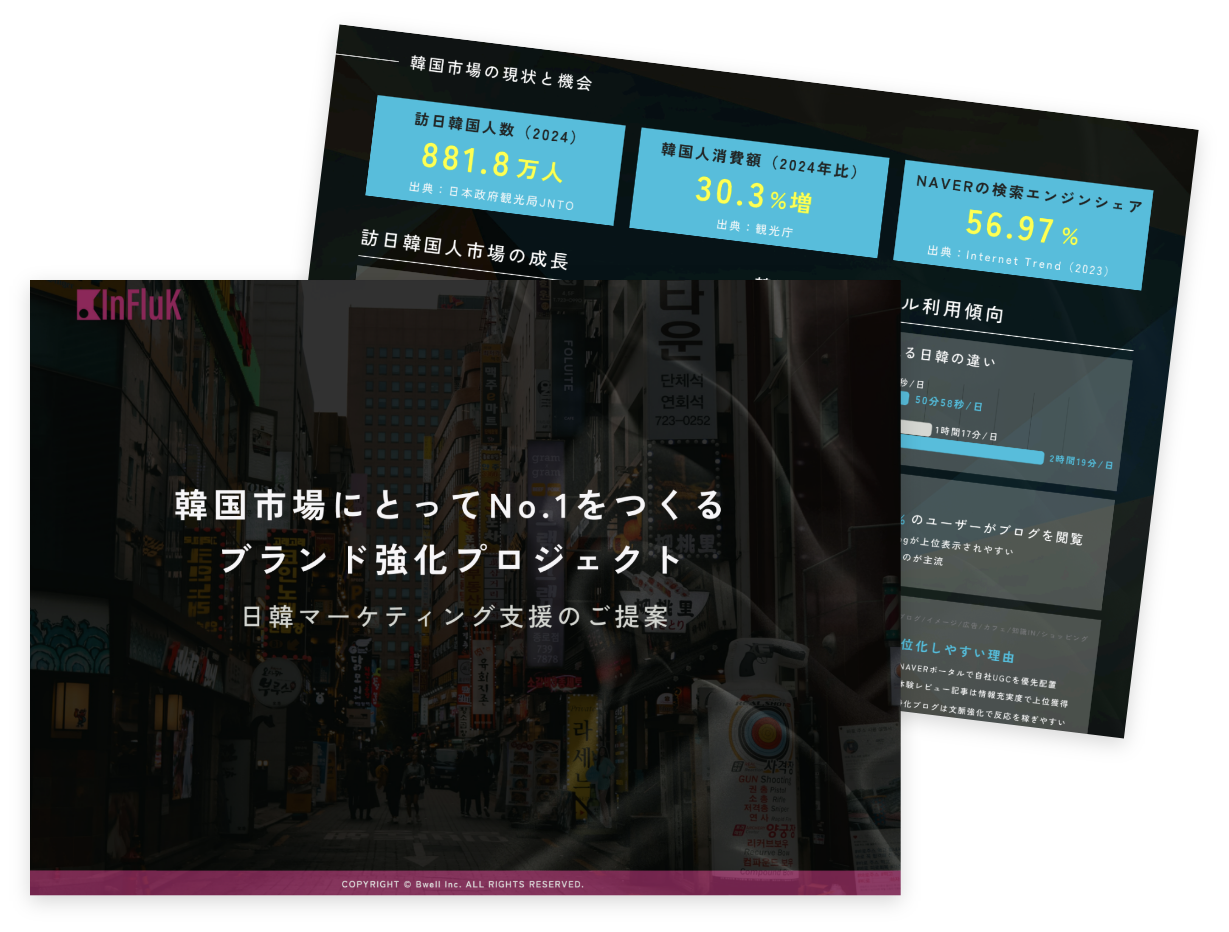The width and height of the screenshot is (1229, 932).
Task: Click the partly hidden heading "ル利用傾向"
Action: point(953,311)
